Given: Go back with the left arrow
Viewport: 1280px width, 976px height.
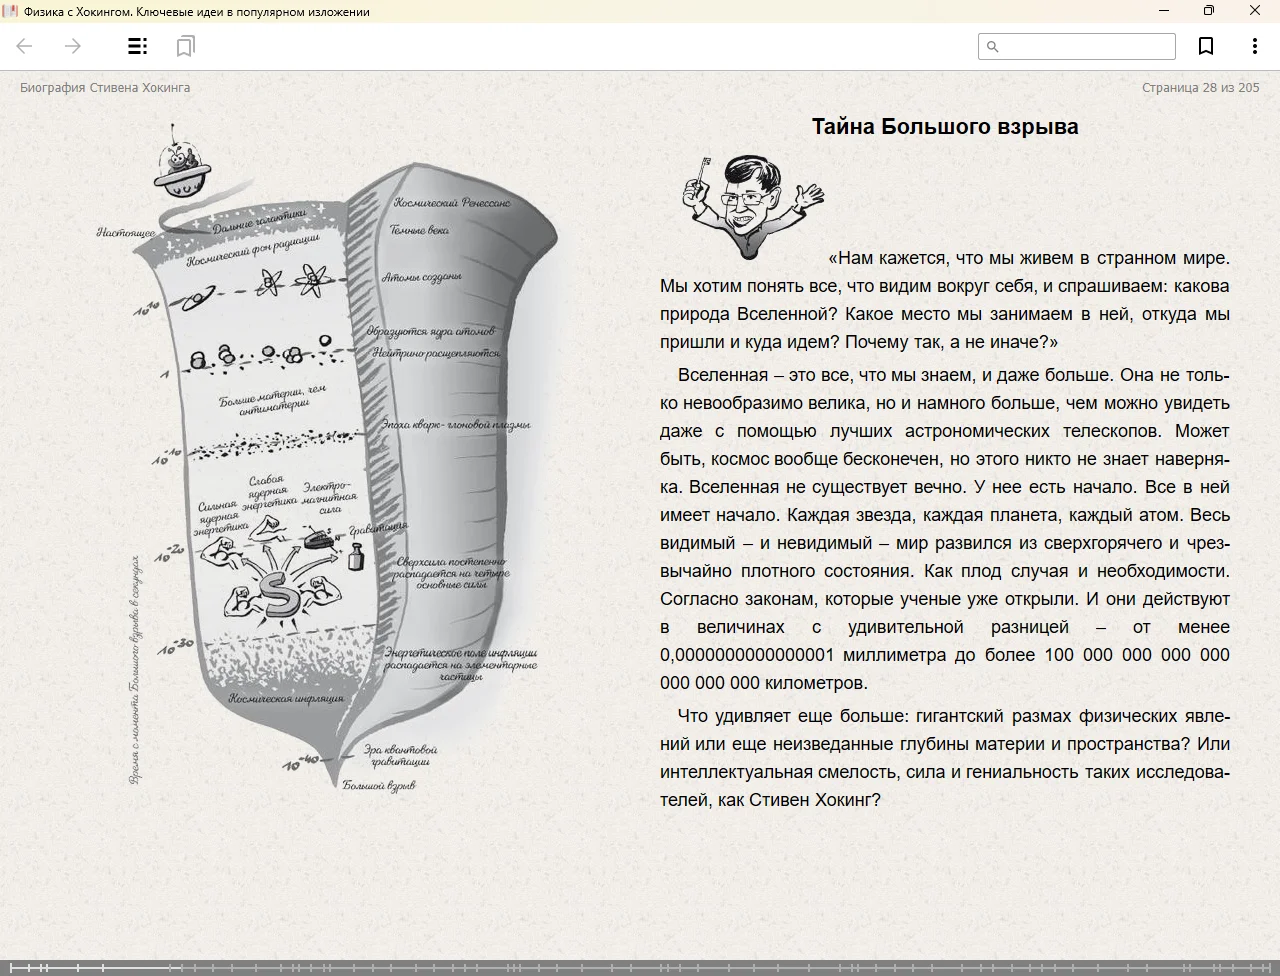Looking at the screenshot, I should click(x=25, y=46).
